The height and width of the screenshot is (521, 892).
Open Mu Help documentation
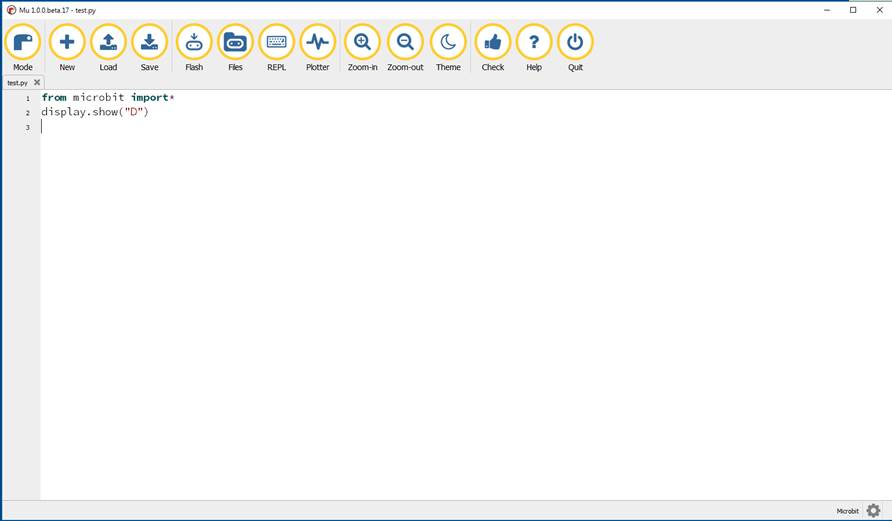click(534, 48)
